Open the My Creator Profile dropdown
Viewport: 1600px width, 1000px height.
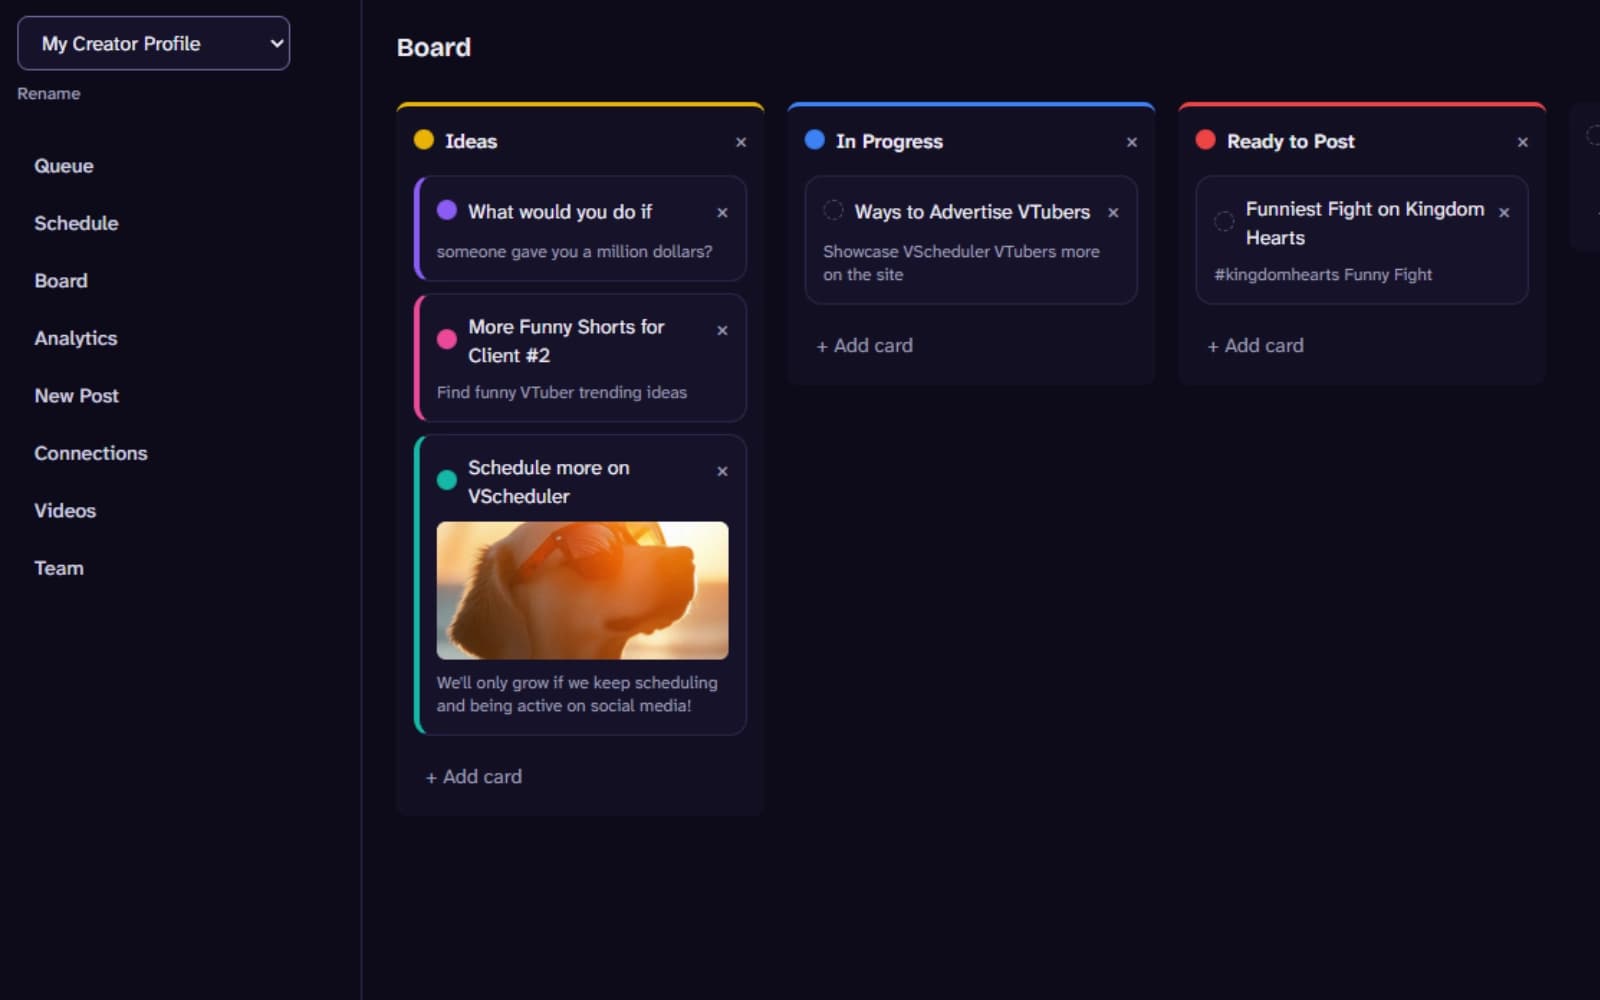coord(154,43)
